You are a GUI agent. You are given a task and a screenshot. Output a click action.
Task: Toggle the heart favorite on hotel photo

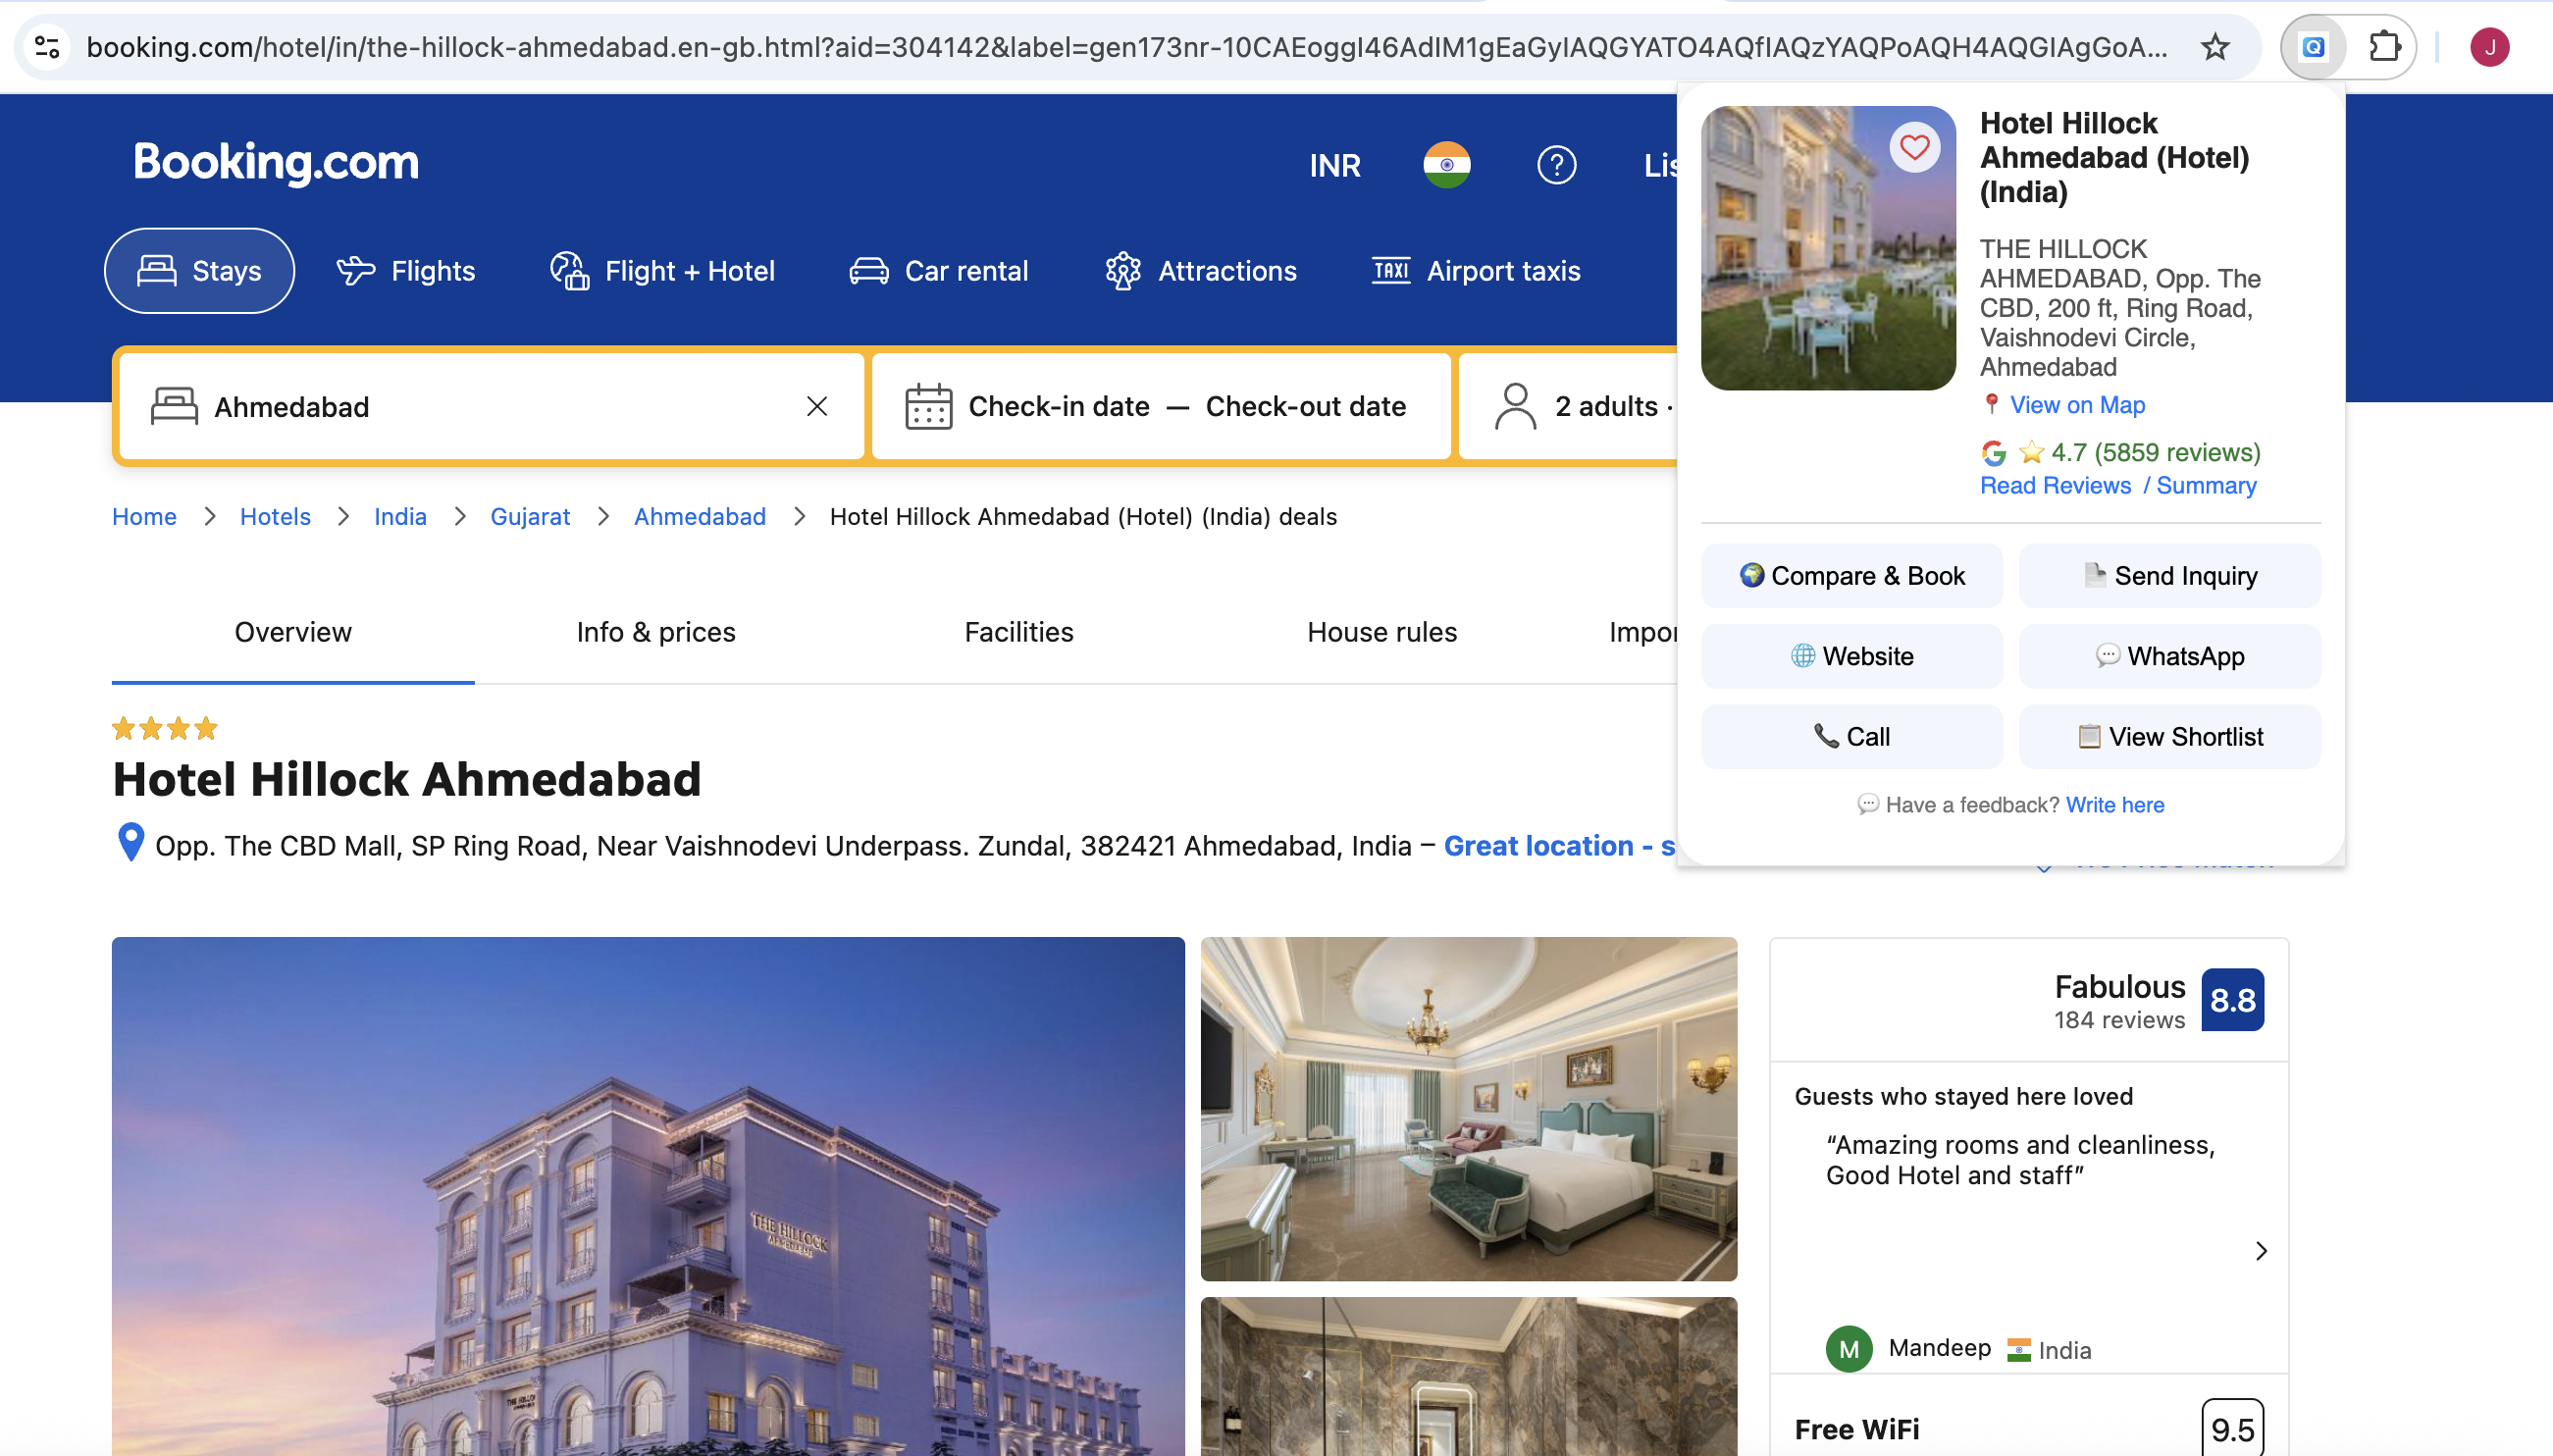(1914, 148)
